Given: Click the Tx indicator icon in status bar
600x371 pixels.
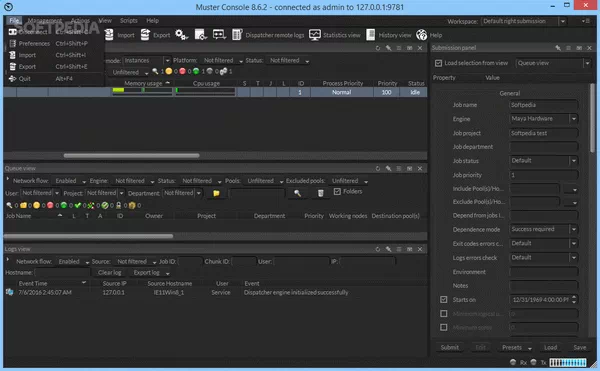Looking at the screenshot, I should coord(533,362).
